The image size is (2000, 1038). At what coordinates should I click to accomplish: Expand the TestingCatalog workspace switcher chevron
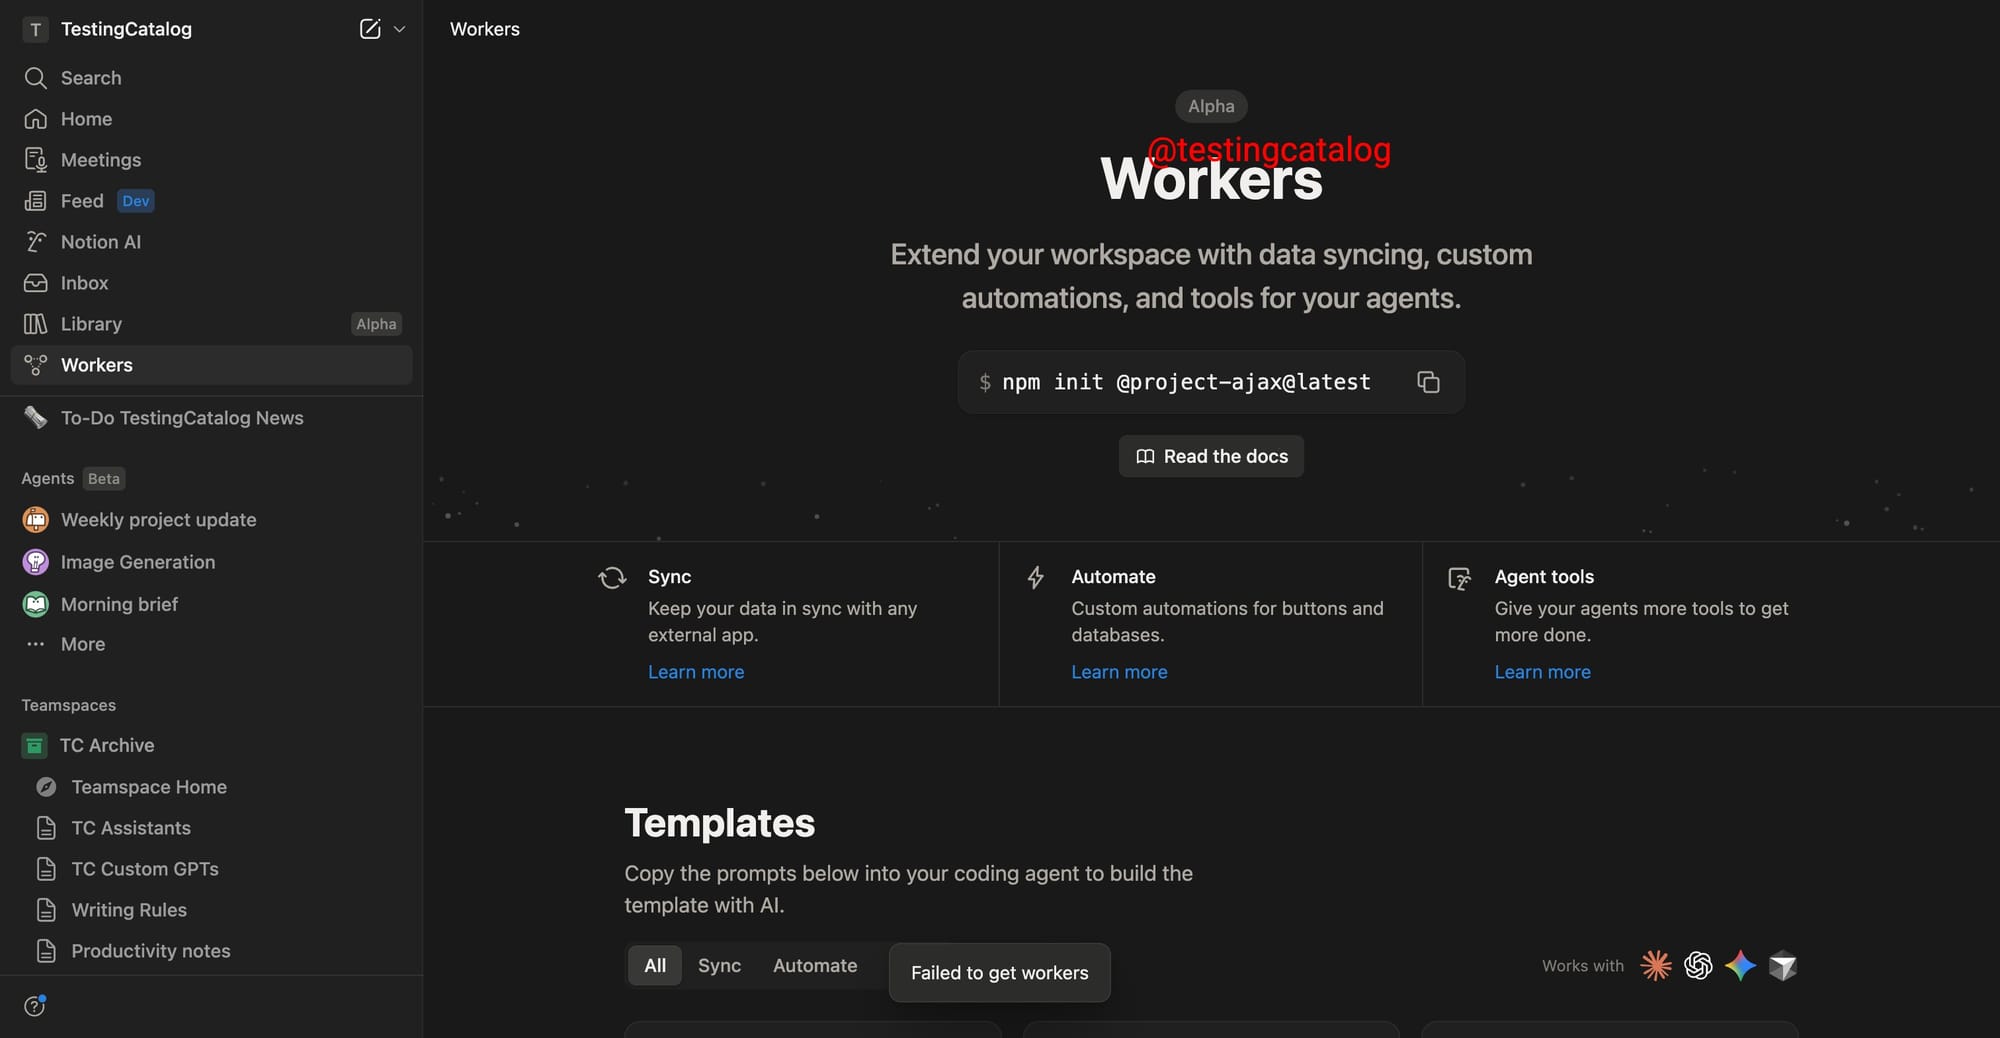point(400,29)
